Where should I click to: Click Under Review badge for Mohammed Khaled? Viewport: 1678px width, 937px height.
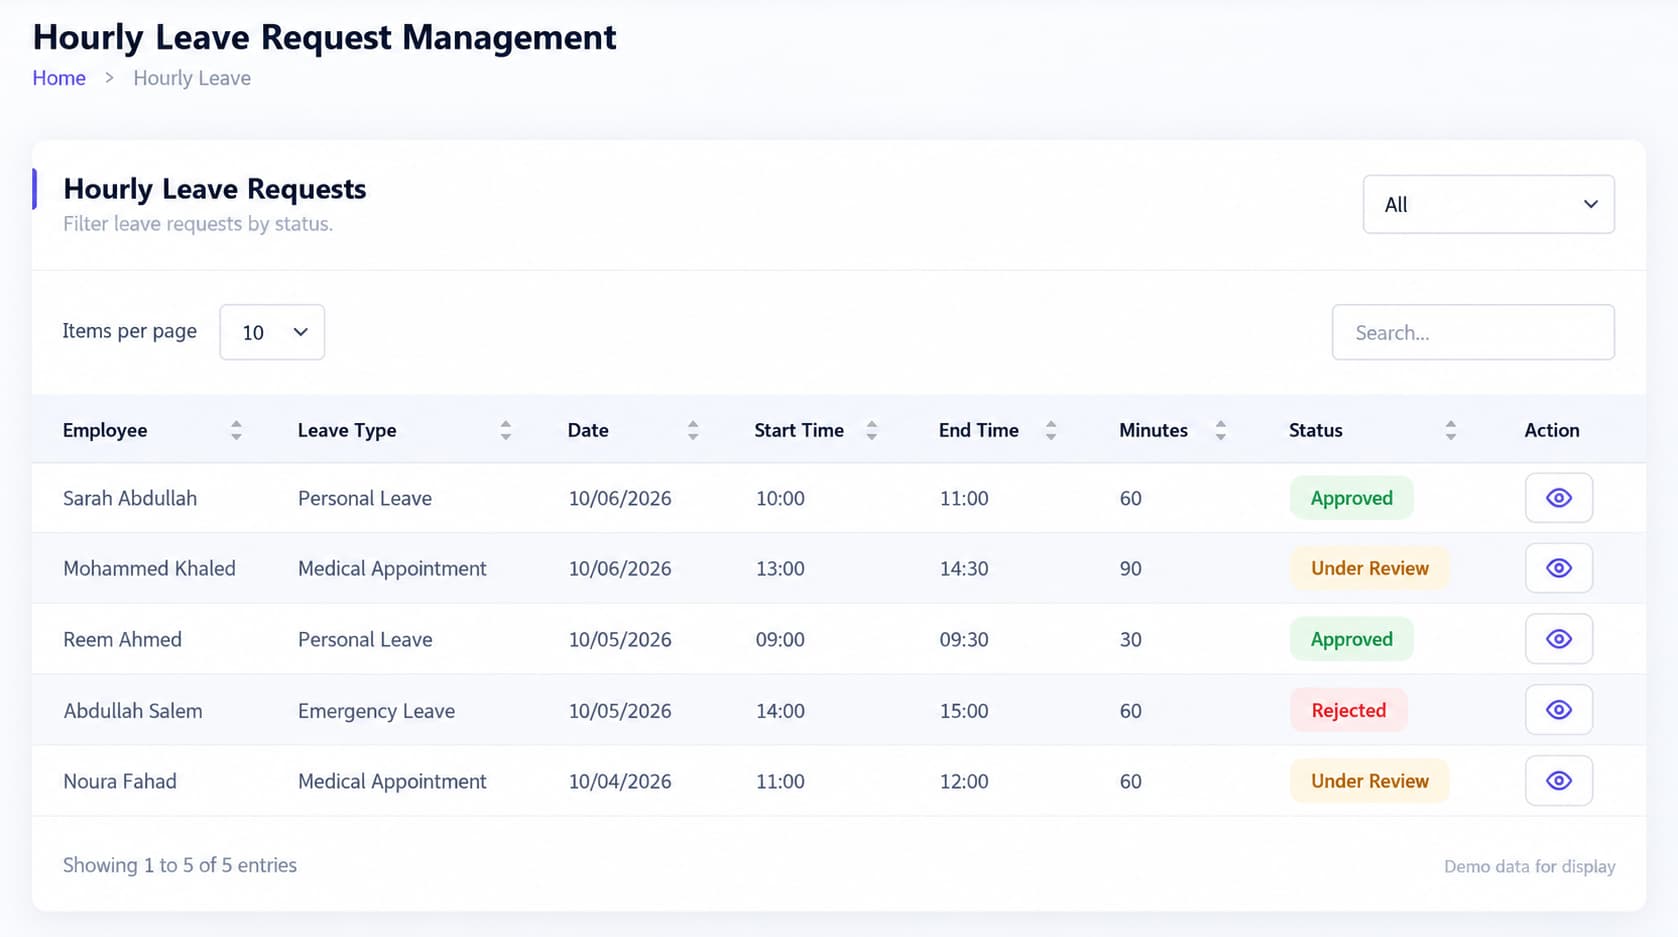pyautogui.click(x=1369, y=568)
